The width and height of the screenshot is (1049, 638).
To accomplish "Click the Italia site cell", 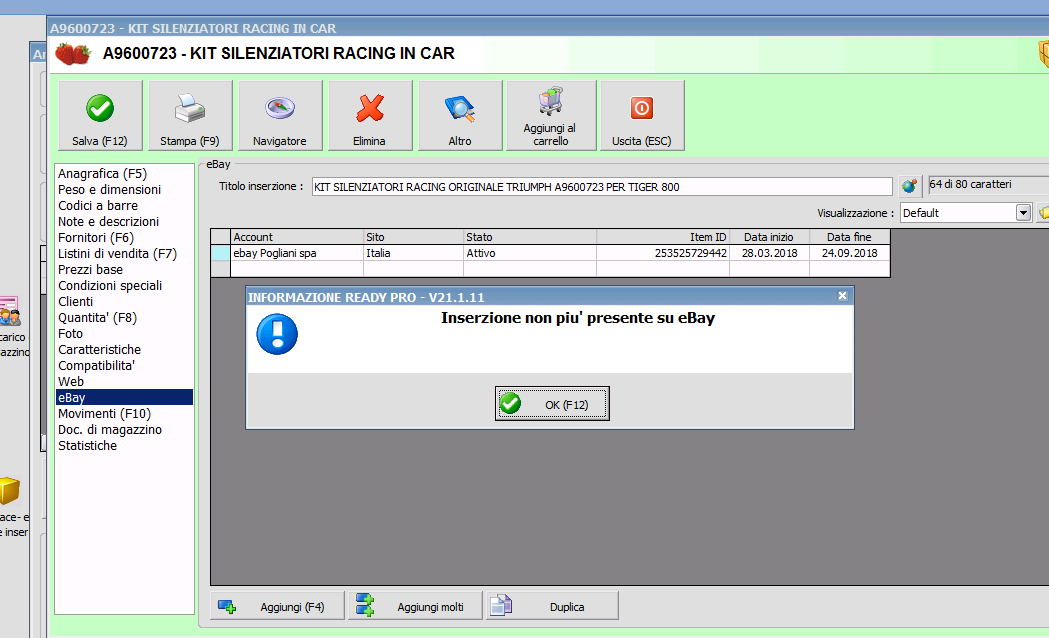I will pyautogui.click(x=413, y=253).
